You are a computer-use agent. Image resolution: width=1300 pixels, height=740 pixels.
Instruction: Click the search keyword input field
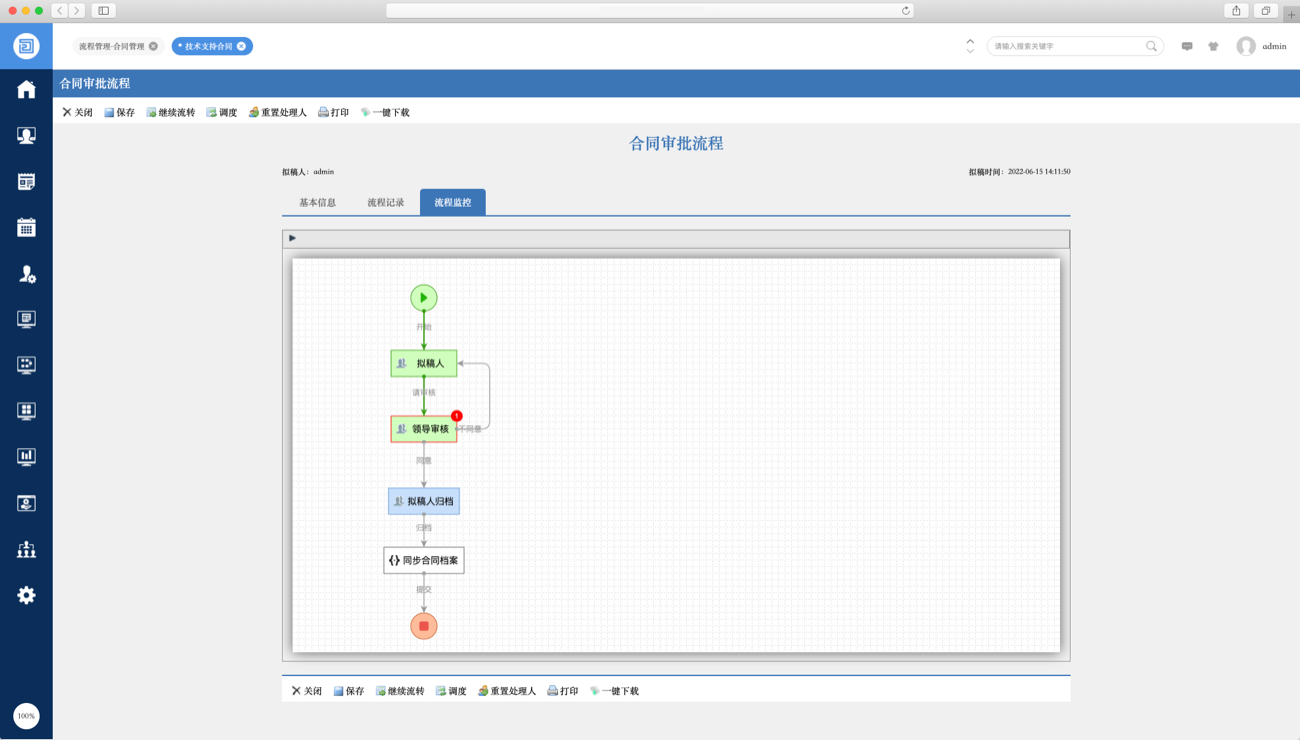tap(1065, 46)
